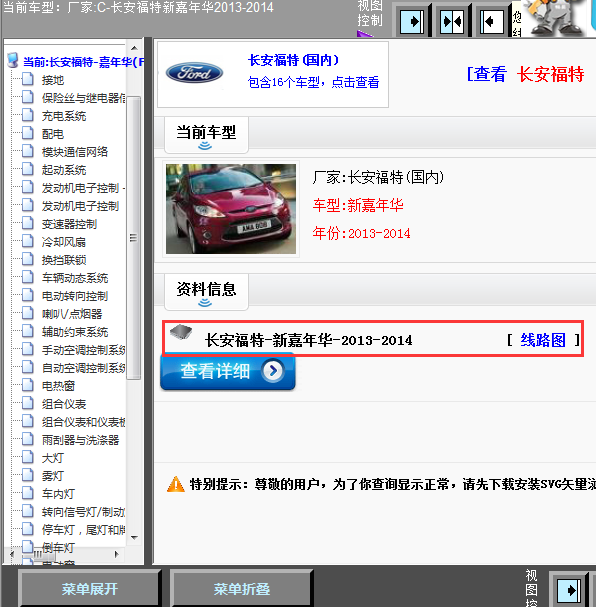Switch to the 资料信息 tab
Viewport: 596px width, 607px height.
(x=206, y=291)
